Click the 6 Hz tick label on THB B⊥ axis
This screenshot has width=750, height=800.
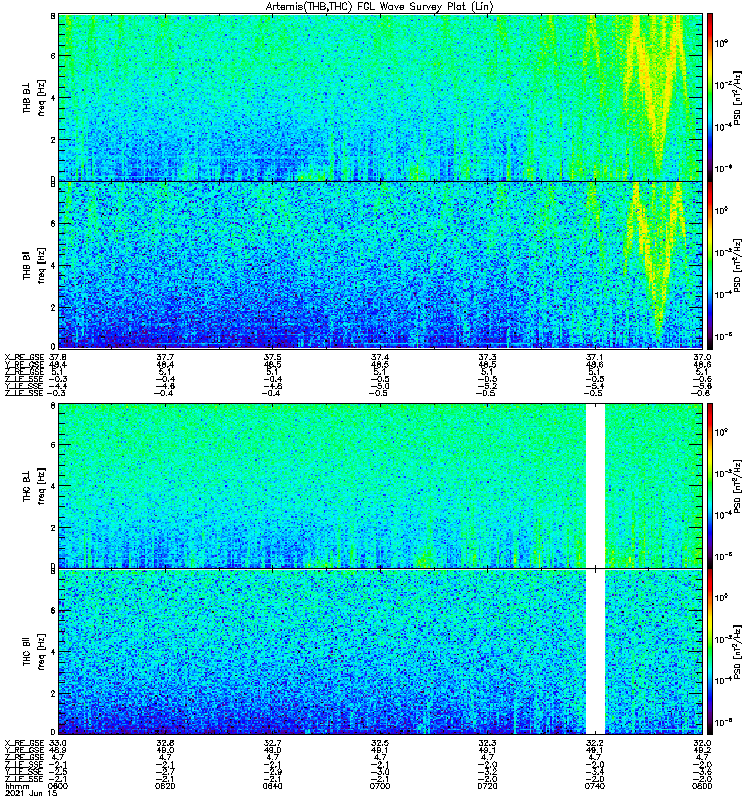53,56
